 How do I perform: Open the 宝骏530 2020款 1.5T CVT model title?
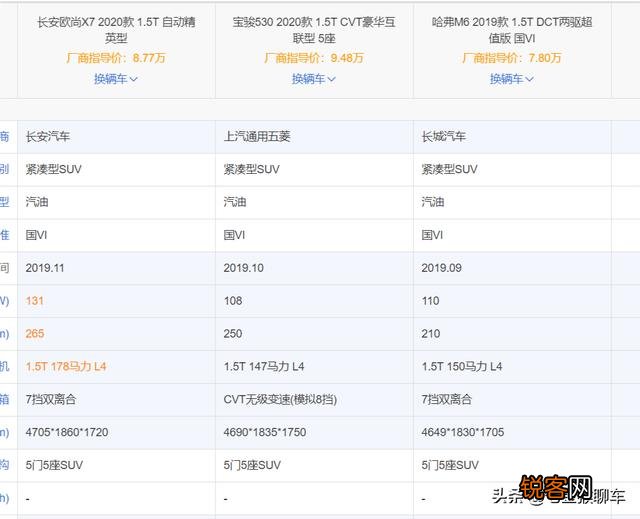pos(314,30)
